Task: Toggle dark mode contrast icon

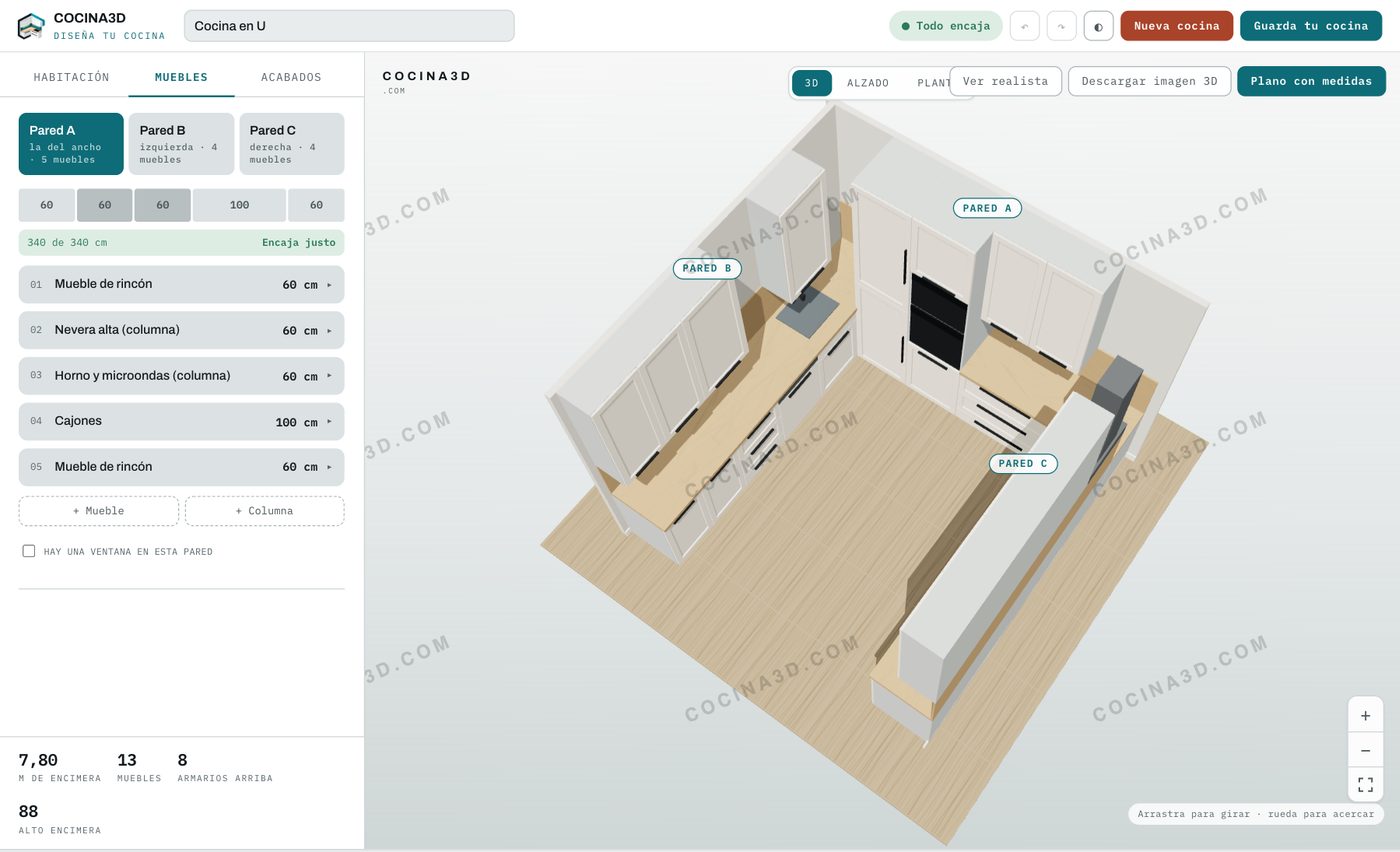Action: 1098,26
